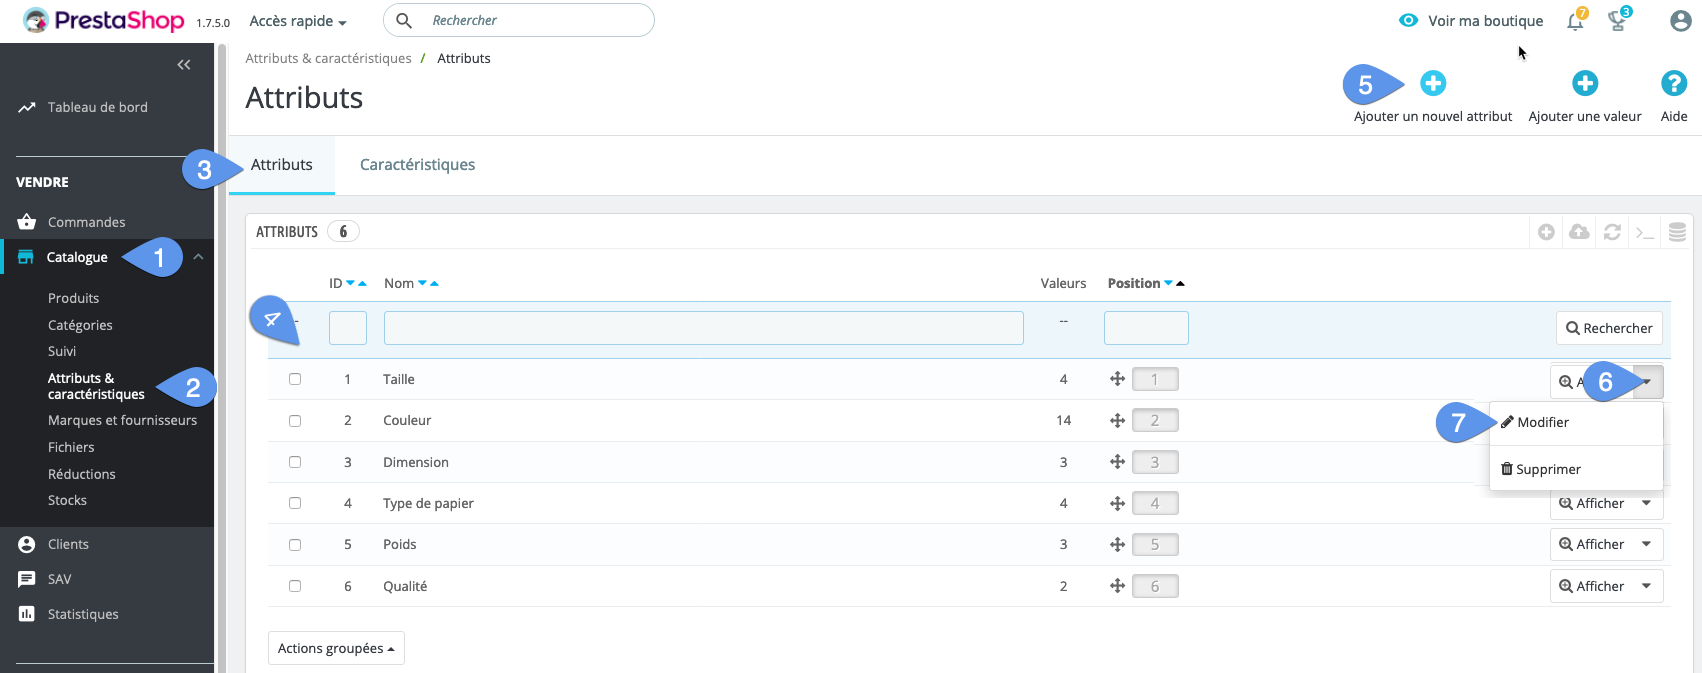
Task: Open action dropdown arrow for Poids row
Action: pyautogui.click(x=1647, y=544)
